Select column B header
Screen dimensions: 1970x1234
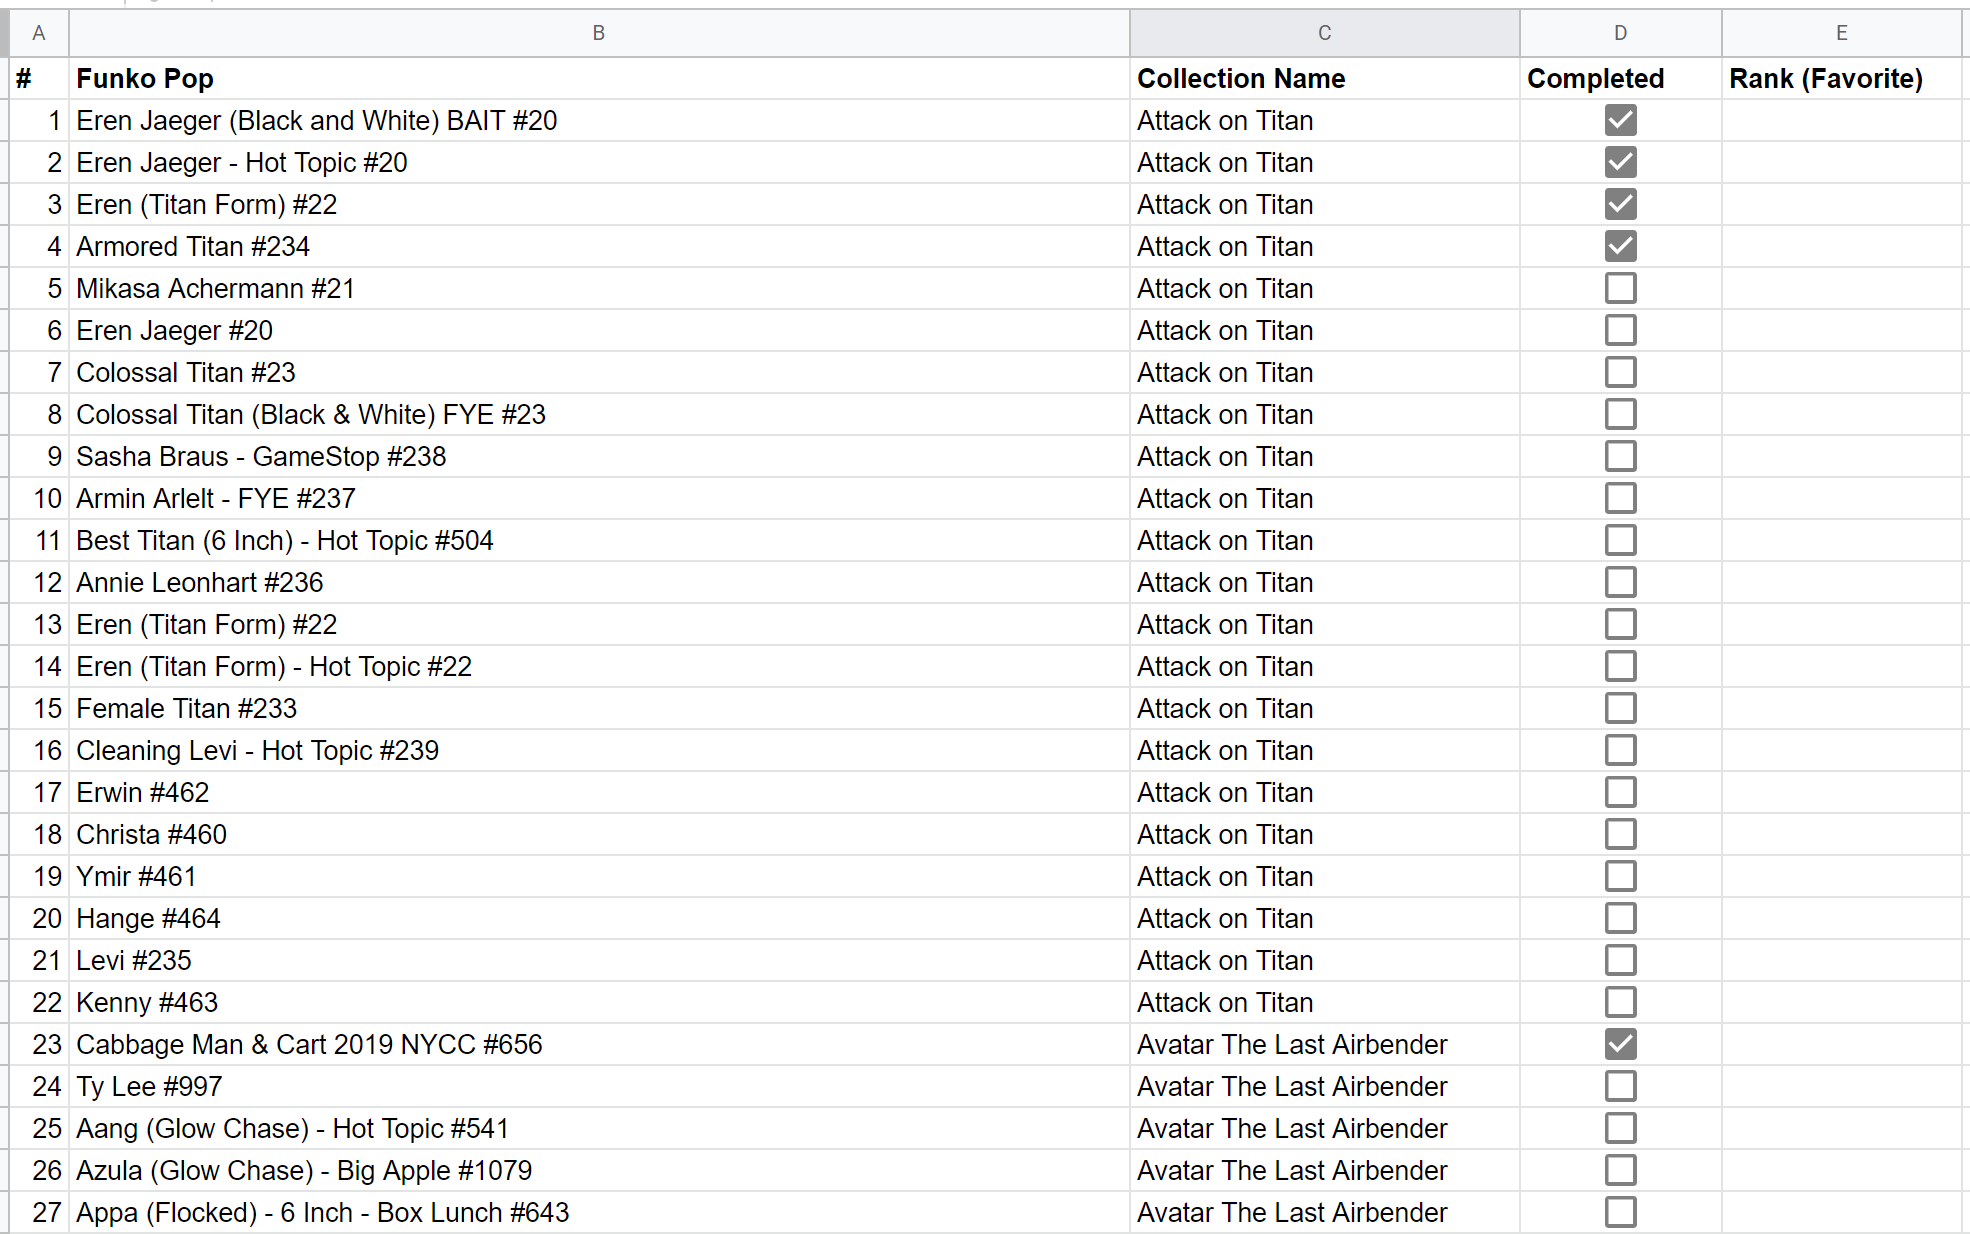click(x=598, y=33)
